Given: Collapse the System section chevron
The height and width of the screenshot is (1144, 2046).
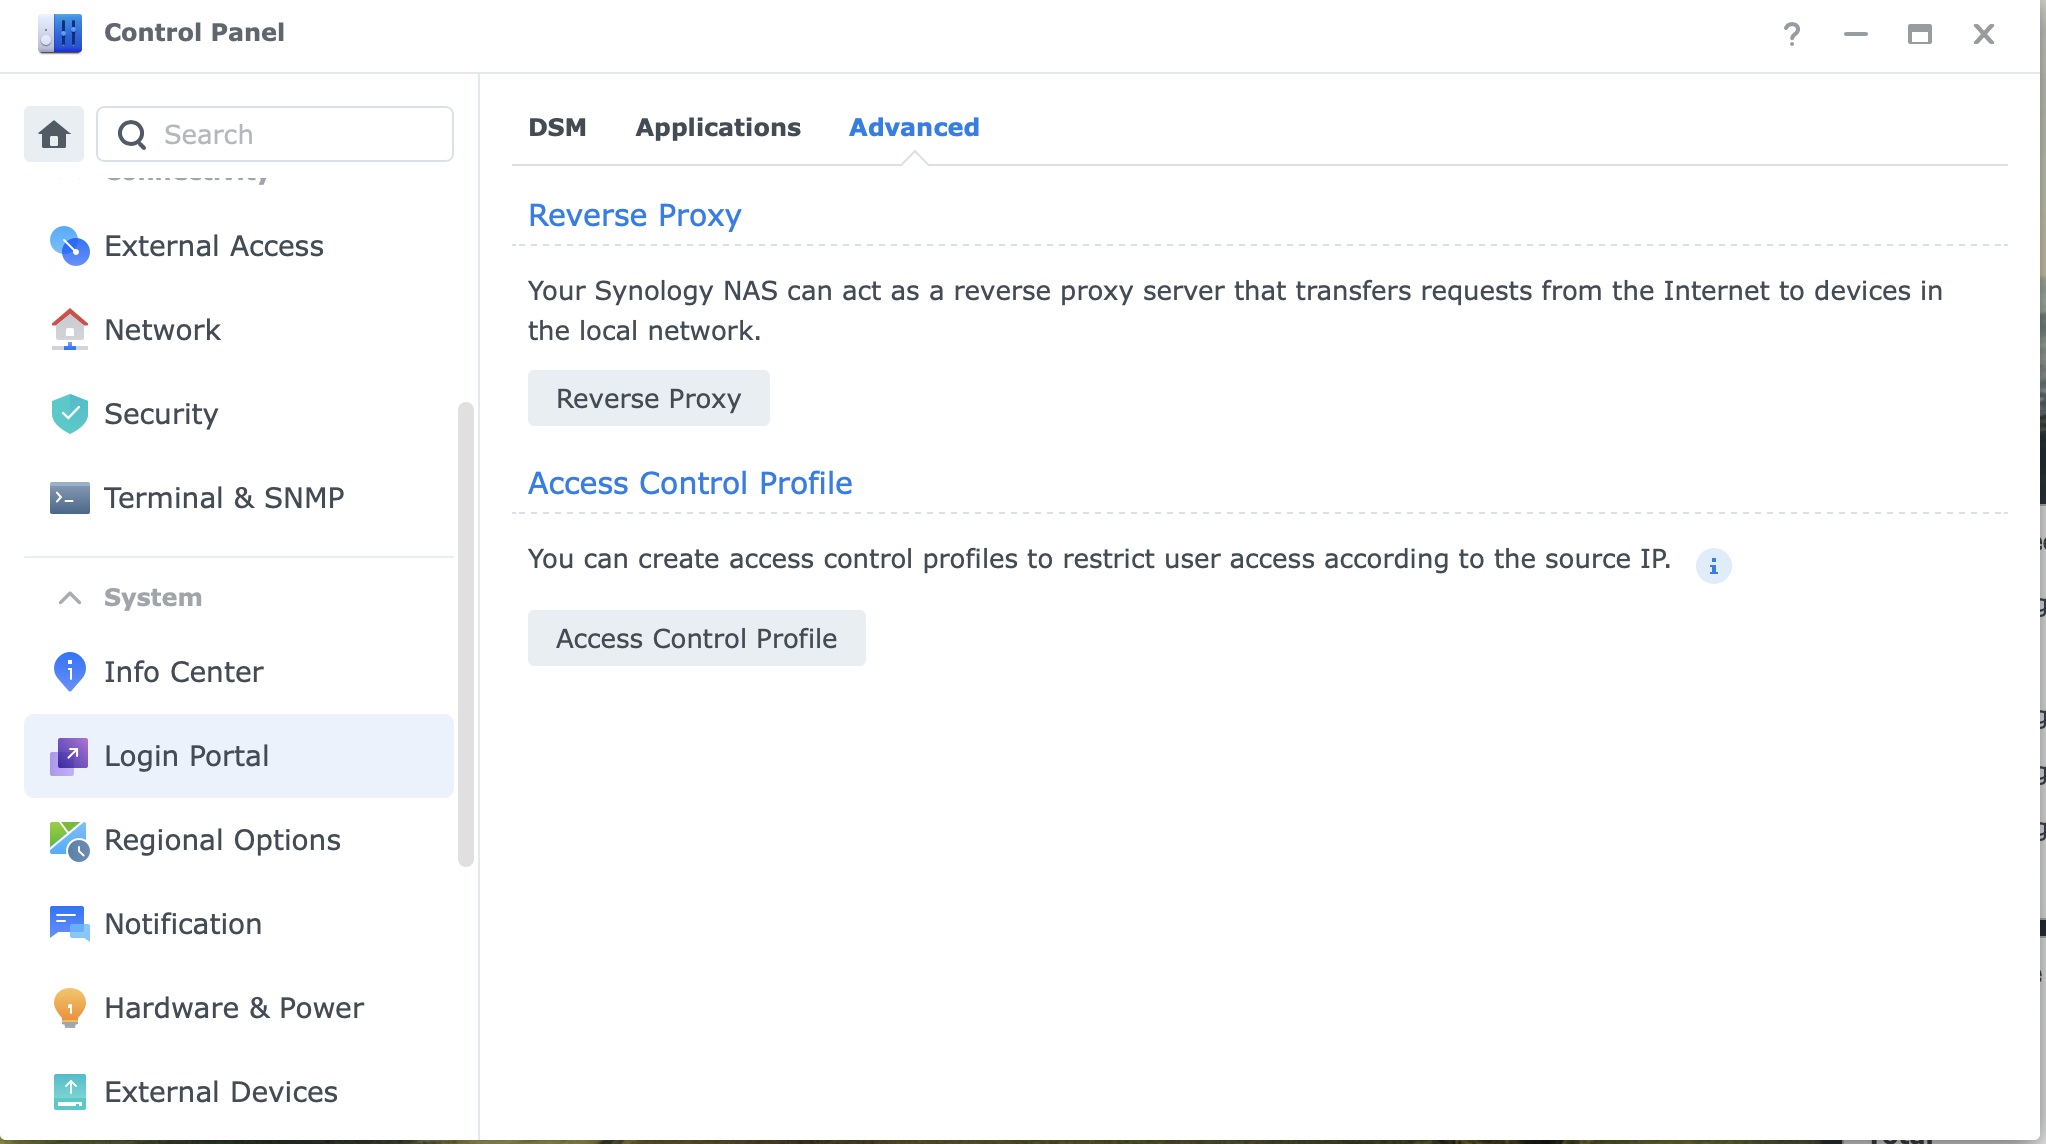Looking at the screenshot, I should pyautogui.click(x=70, y=598).
